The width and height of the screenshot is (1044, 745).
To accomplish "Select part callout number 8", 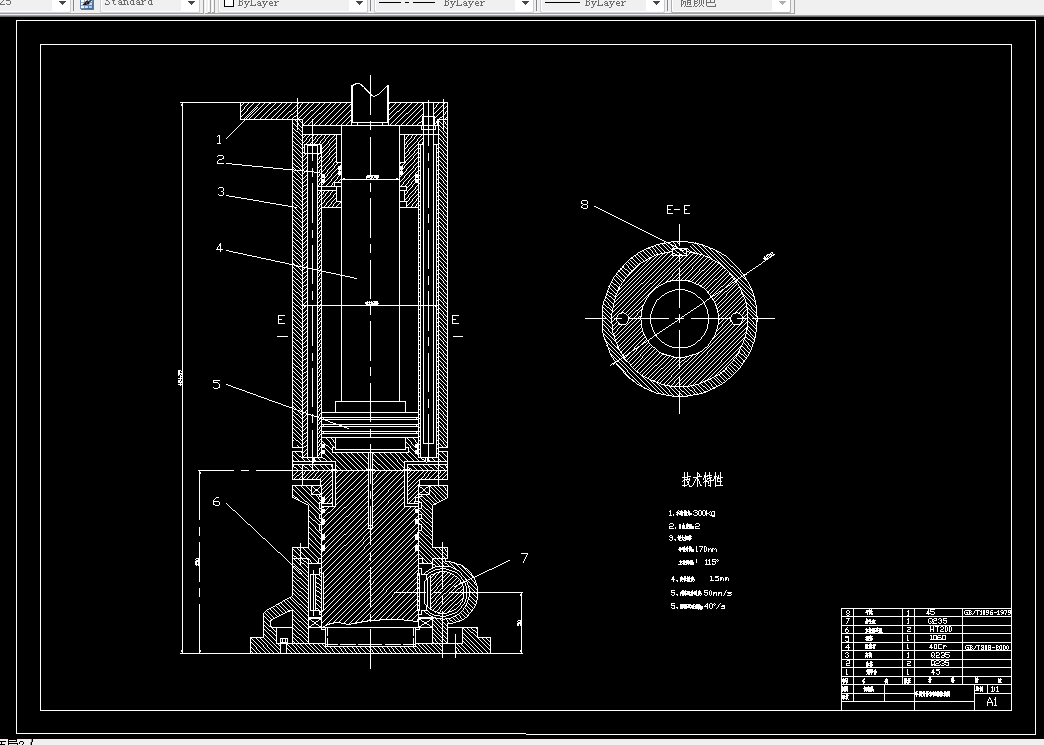I will (585, 204).
